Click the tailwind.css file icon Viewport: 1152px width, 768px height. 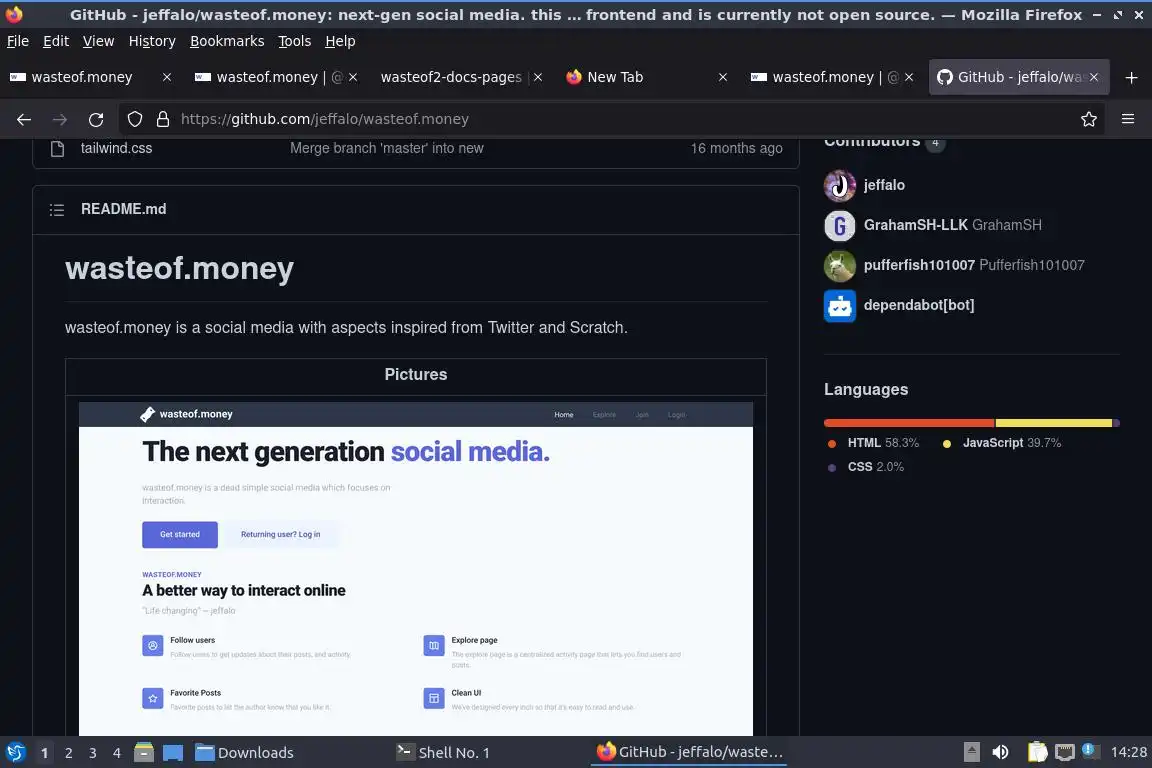point(57,148)
